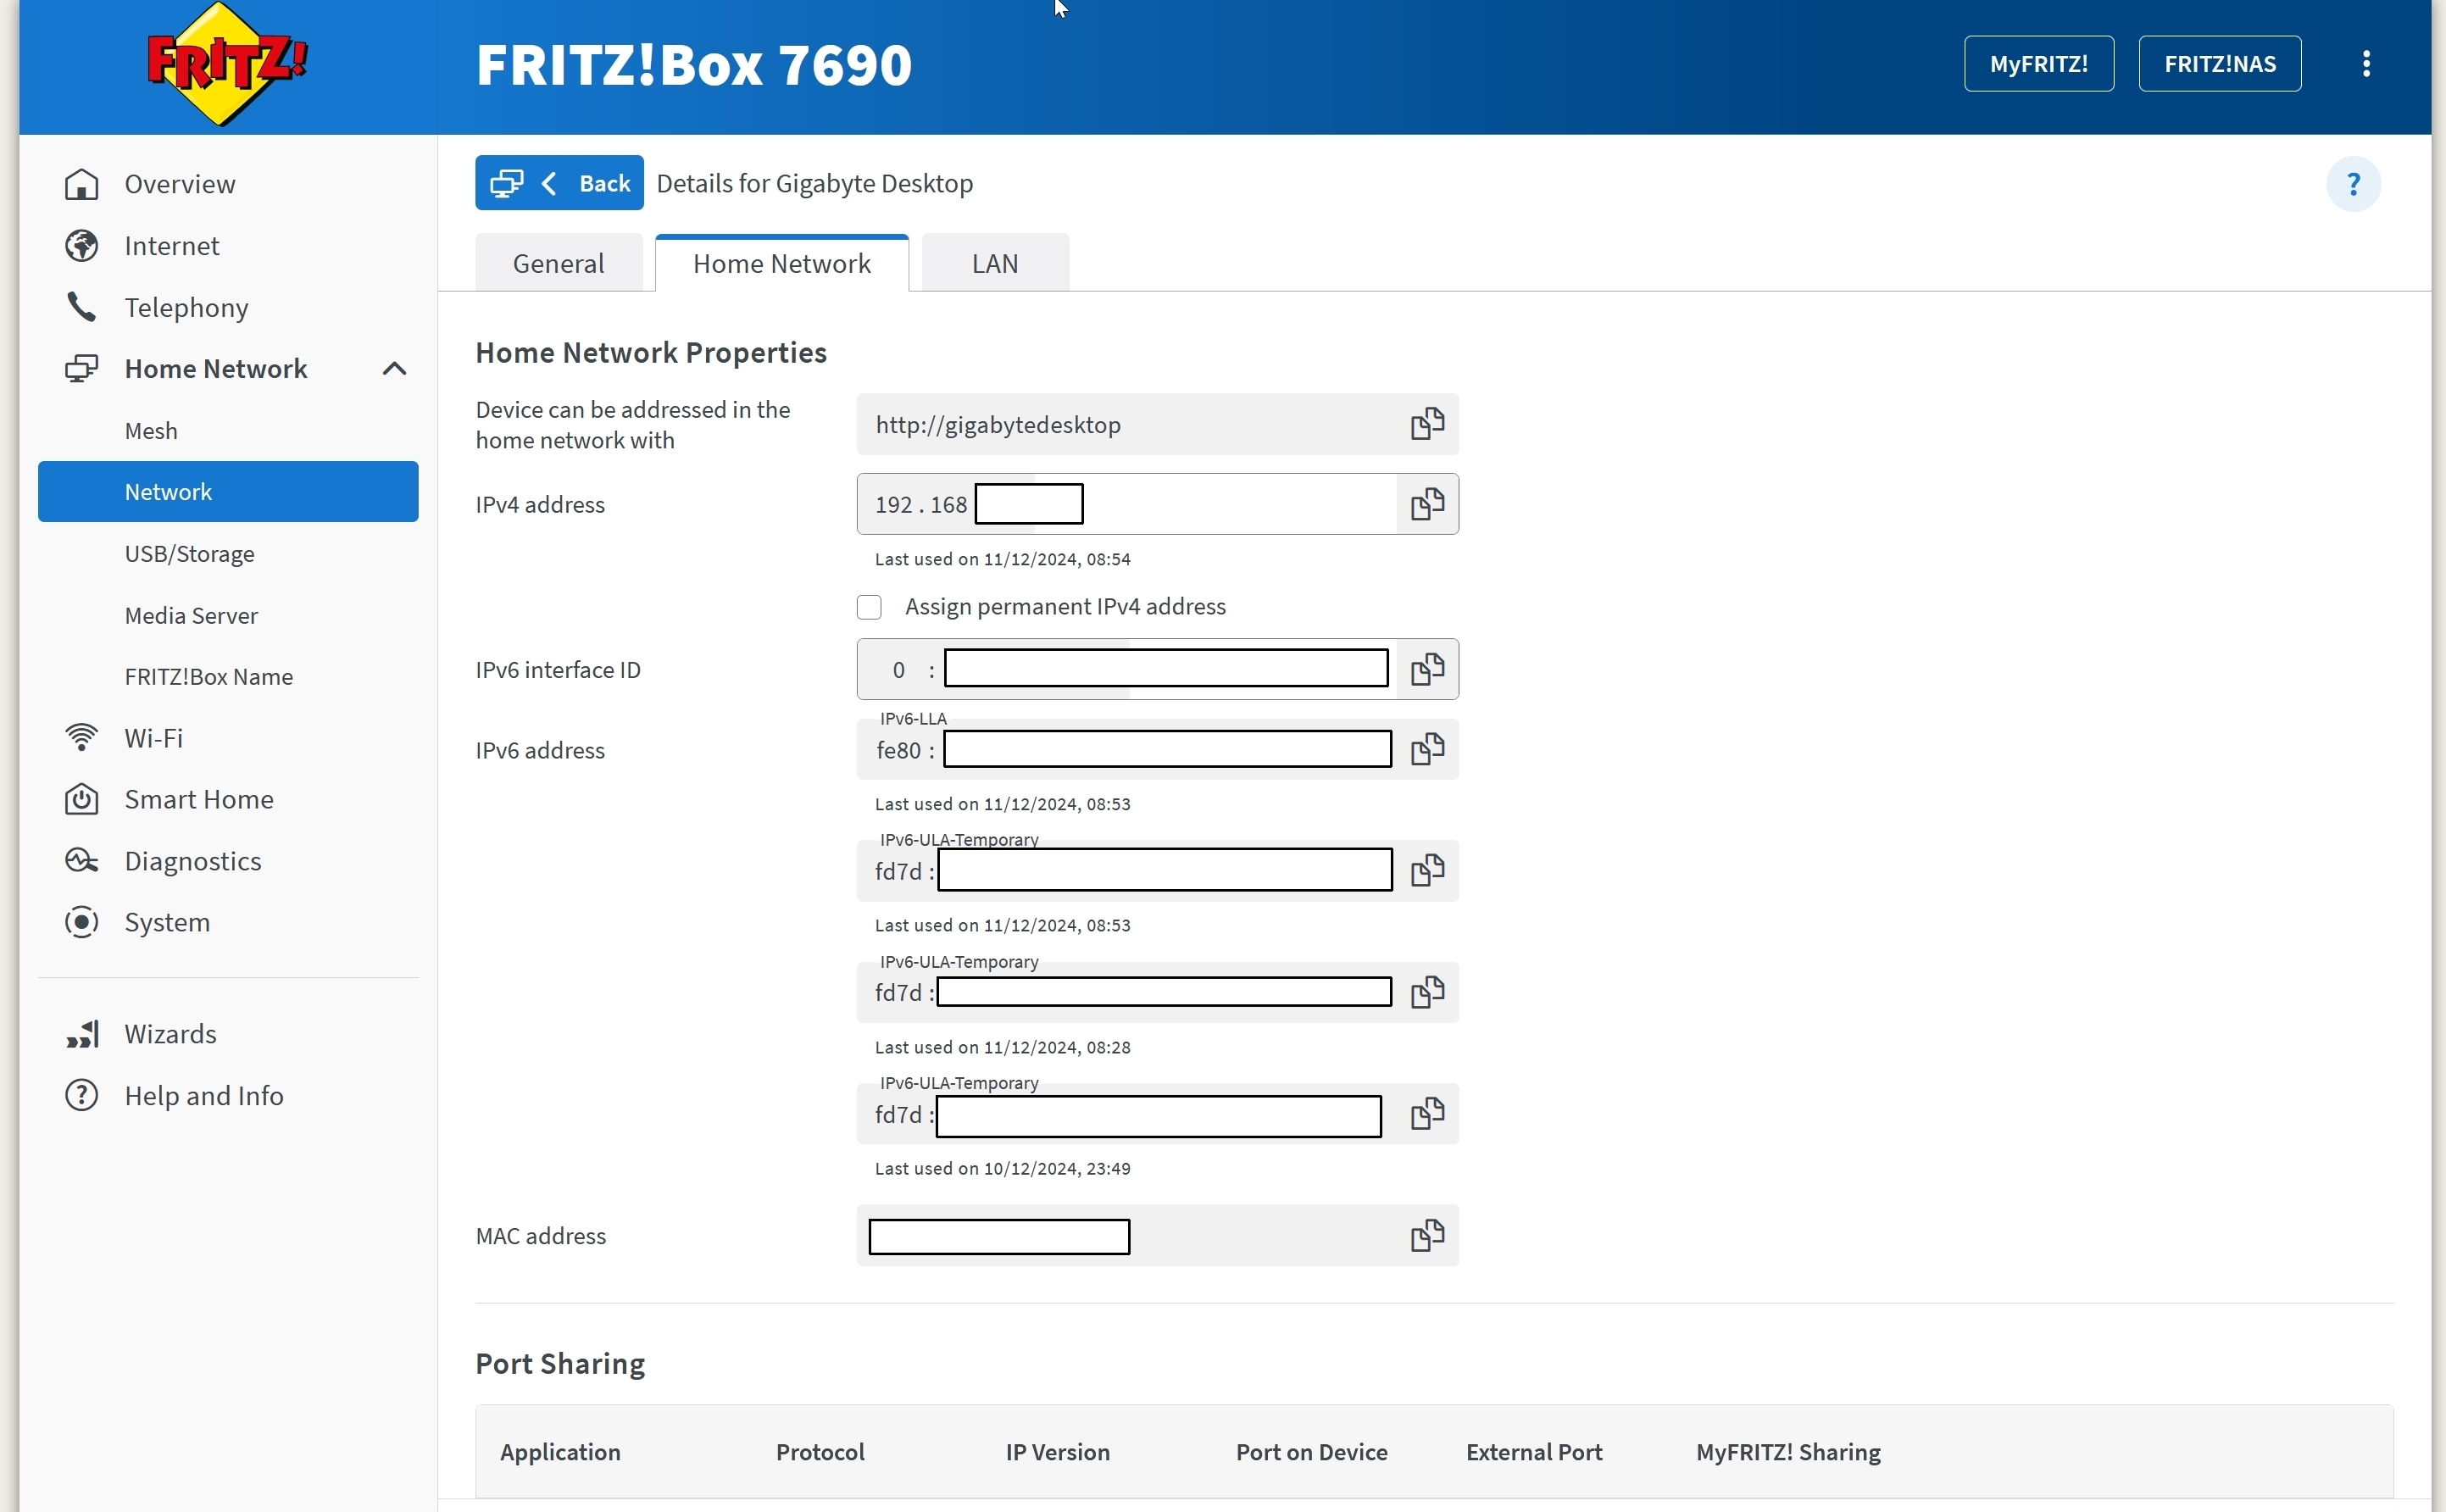Open the help question mark icon
This screenshot has width=2446, height=1512.
click(x=2353, y=184)
